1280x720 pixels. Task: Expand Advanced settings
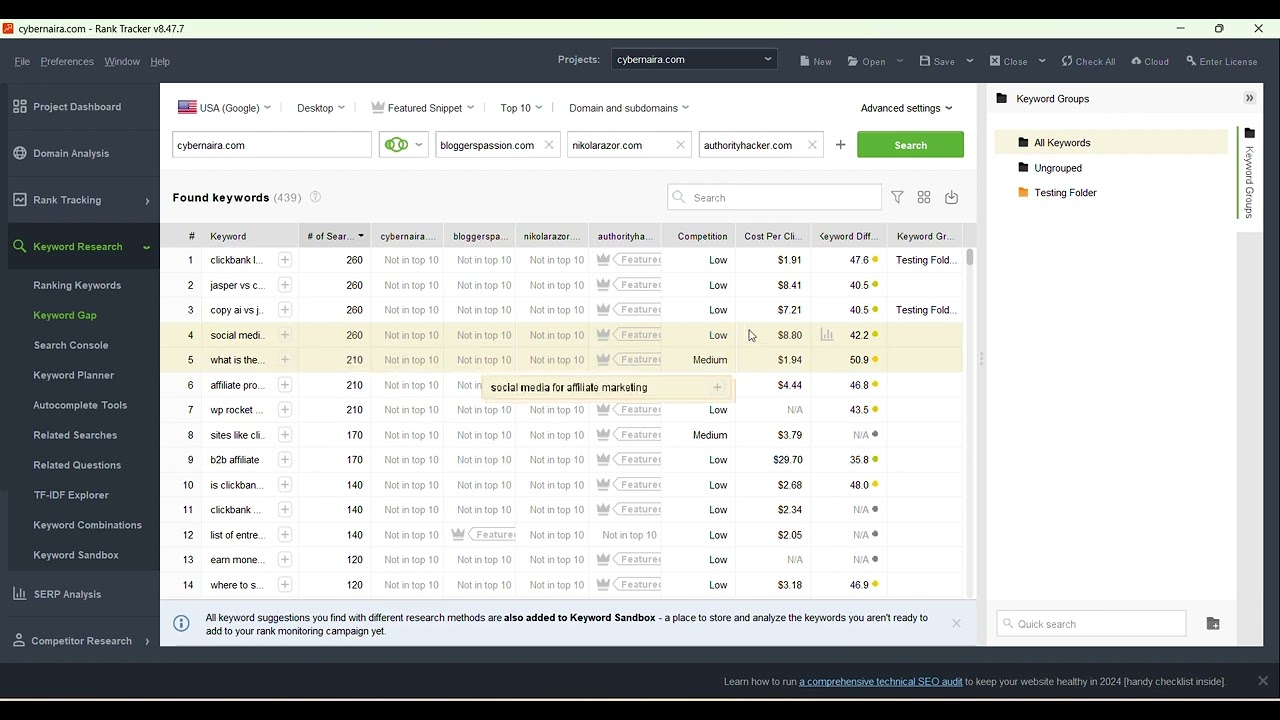(906, 108)
